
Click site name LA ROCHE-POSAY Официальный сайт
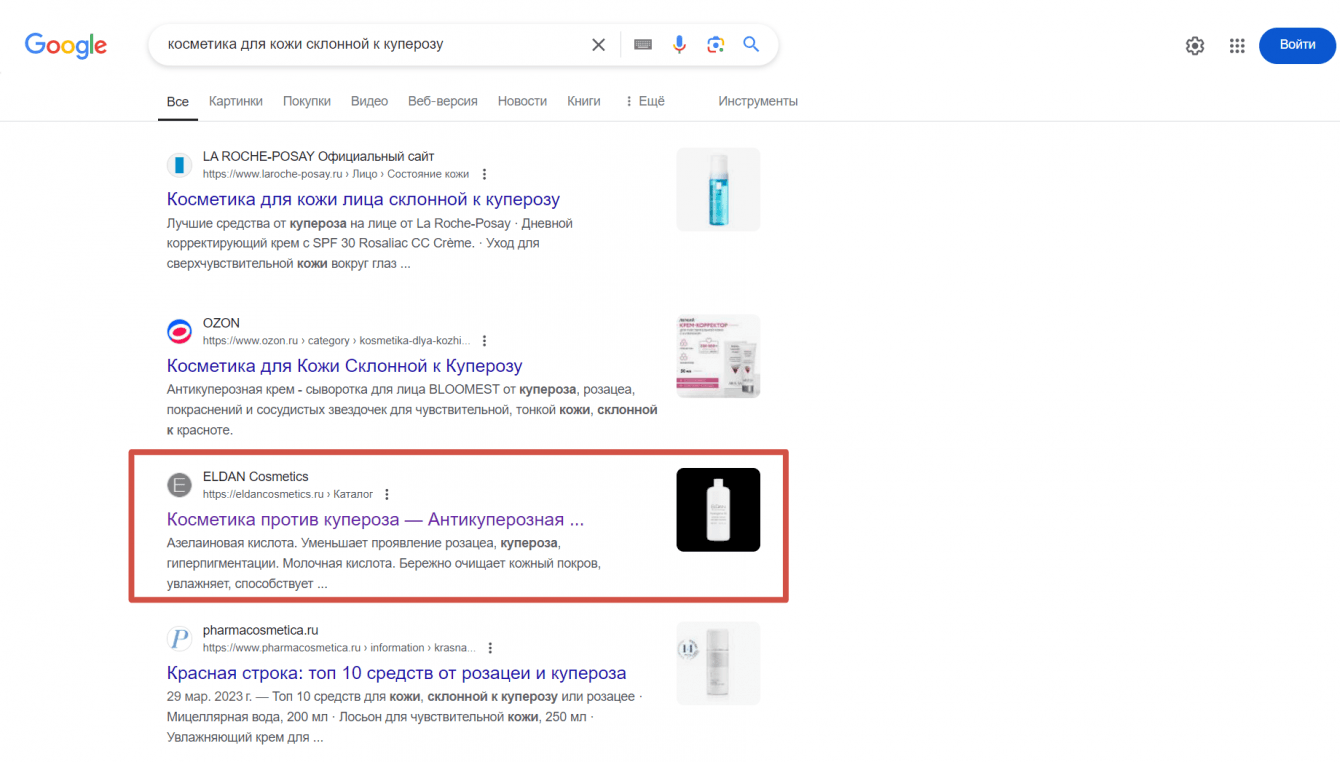point(319,157)
